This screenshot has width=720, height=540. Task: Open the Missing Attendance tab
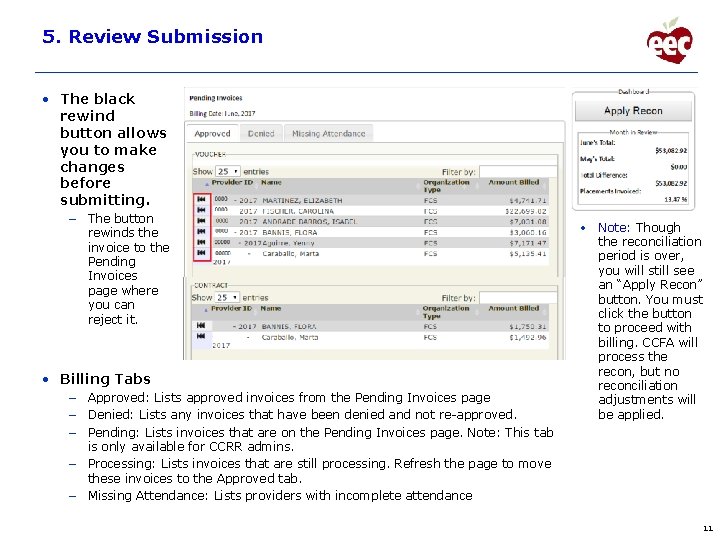(x=329, y=134)
